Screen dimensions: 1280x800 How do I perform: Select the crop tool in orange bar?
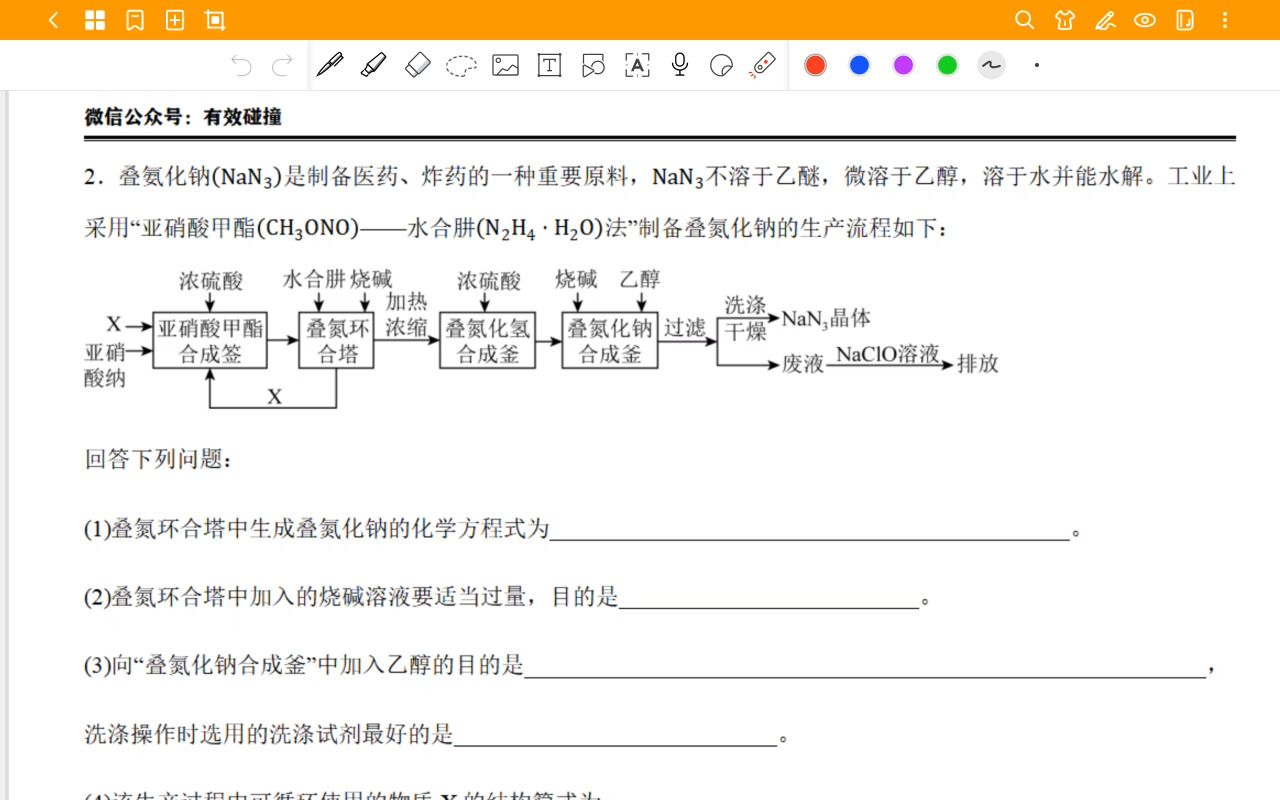click(x=215, y=20)
